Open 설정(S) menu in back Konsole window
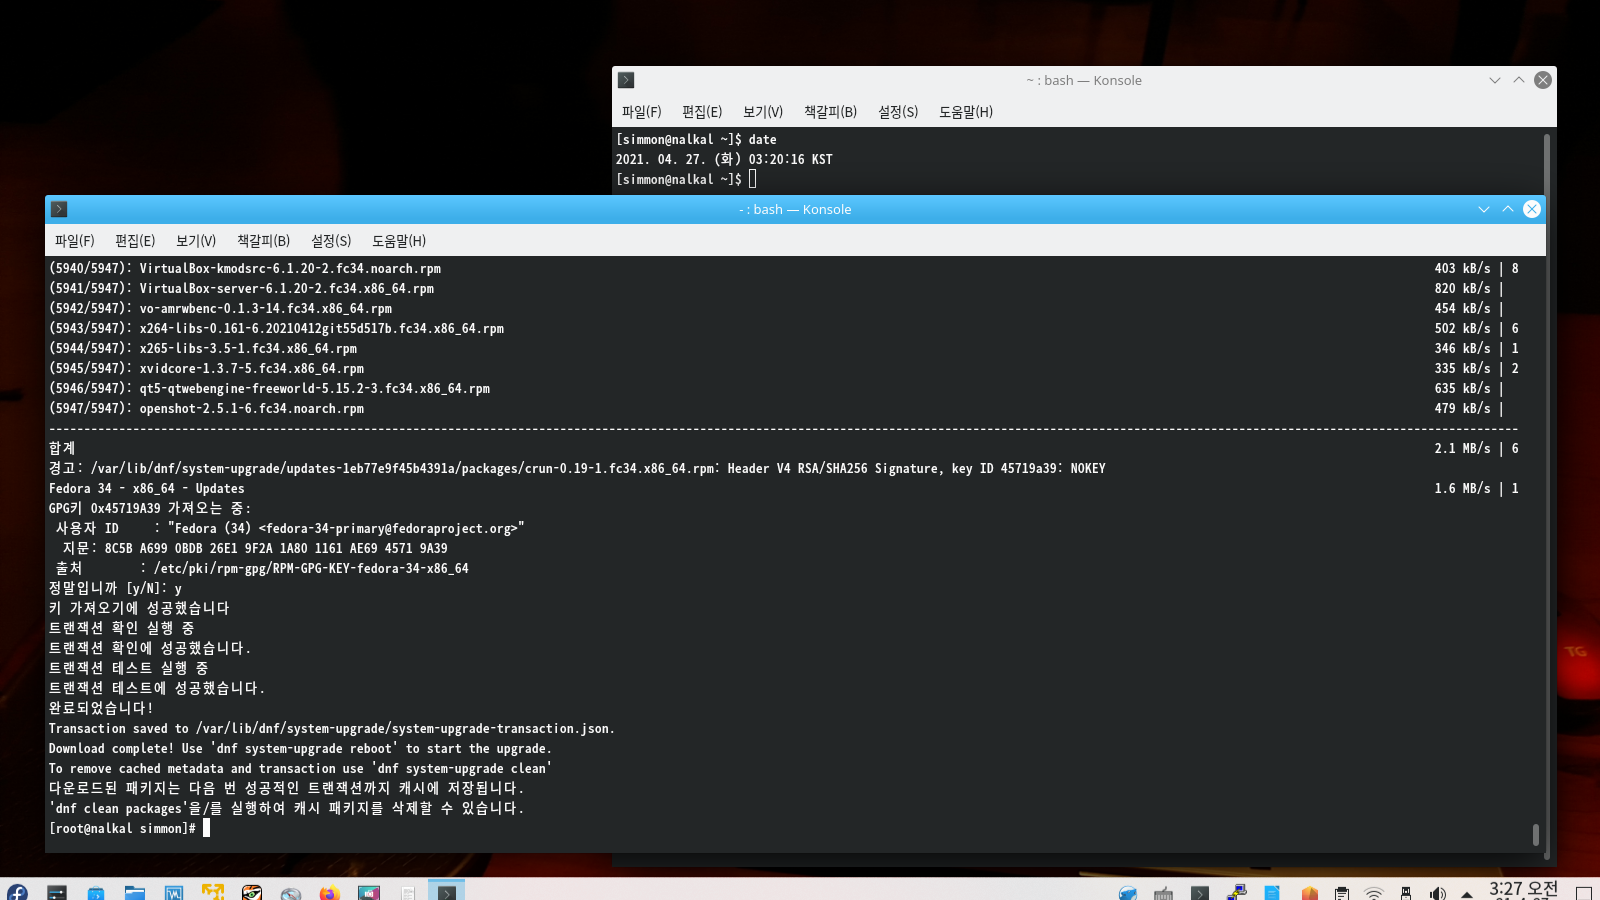 click(898, 112)
